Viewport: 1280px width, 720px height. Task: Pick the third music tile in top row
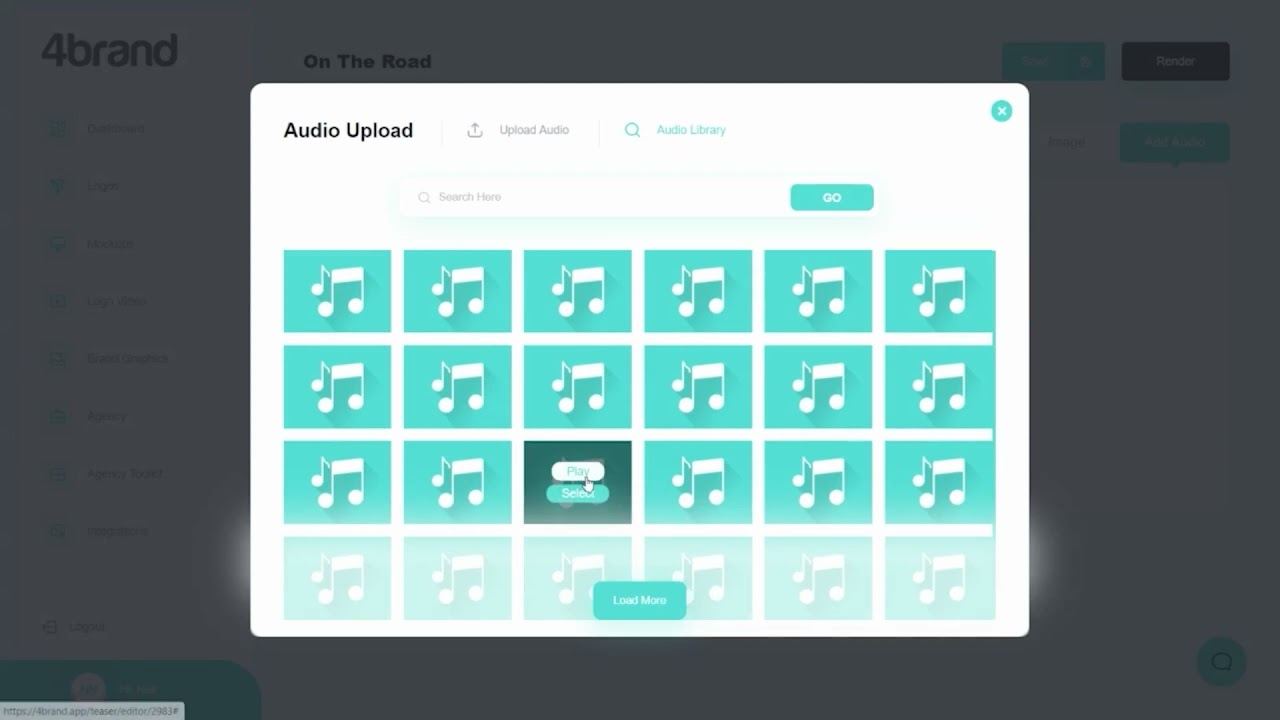coord(577,291)
